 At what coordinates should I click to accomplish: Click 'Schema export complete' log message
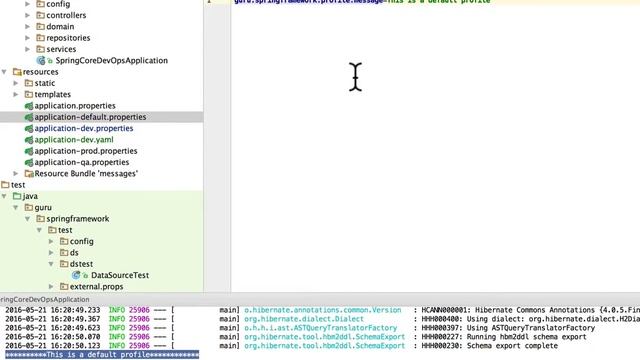[x=511, y=346]
